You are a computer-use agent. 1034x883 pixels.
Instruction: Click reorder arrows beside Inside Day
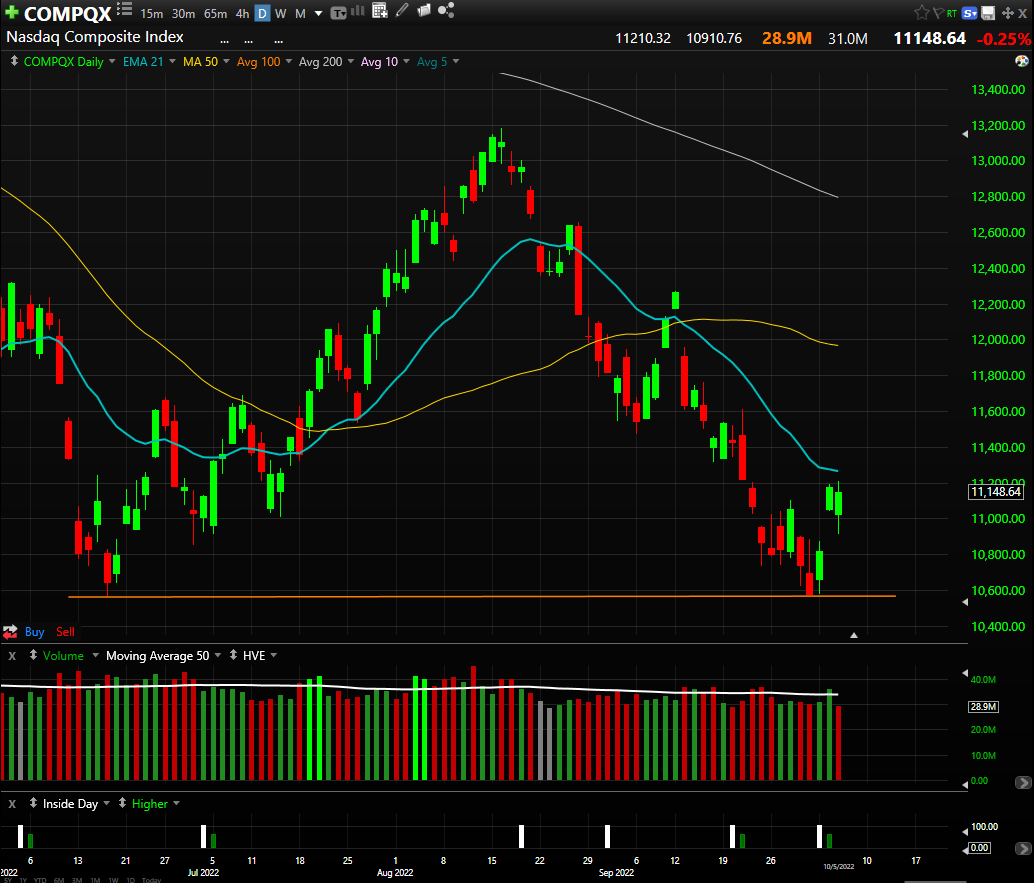tap(33, 803)
